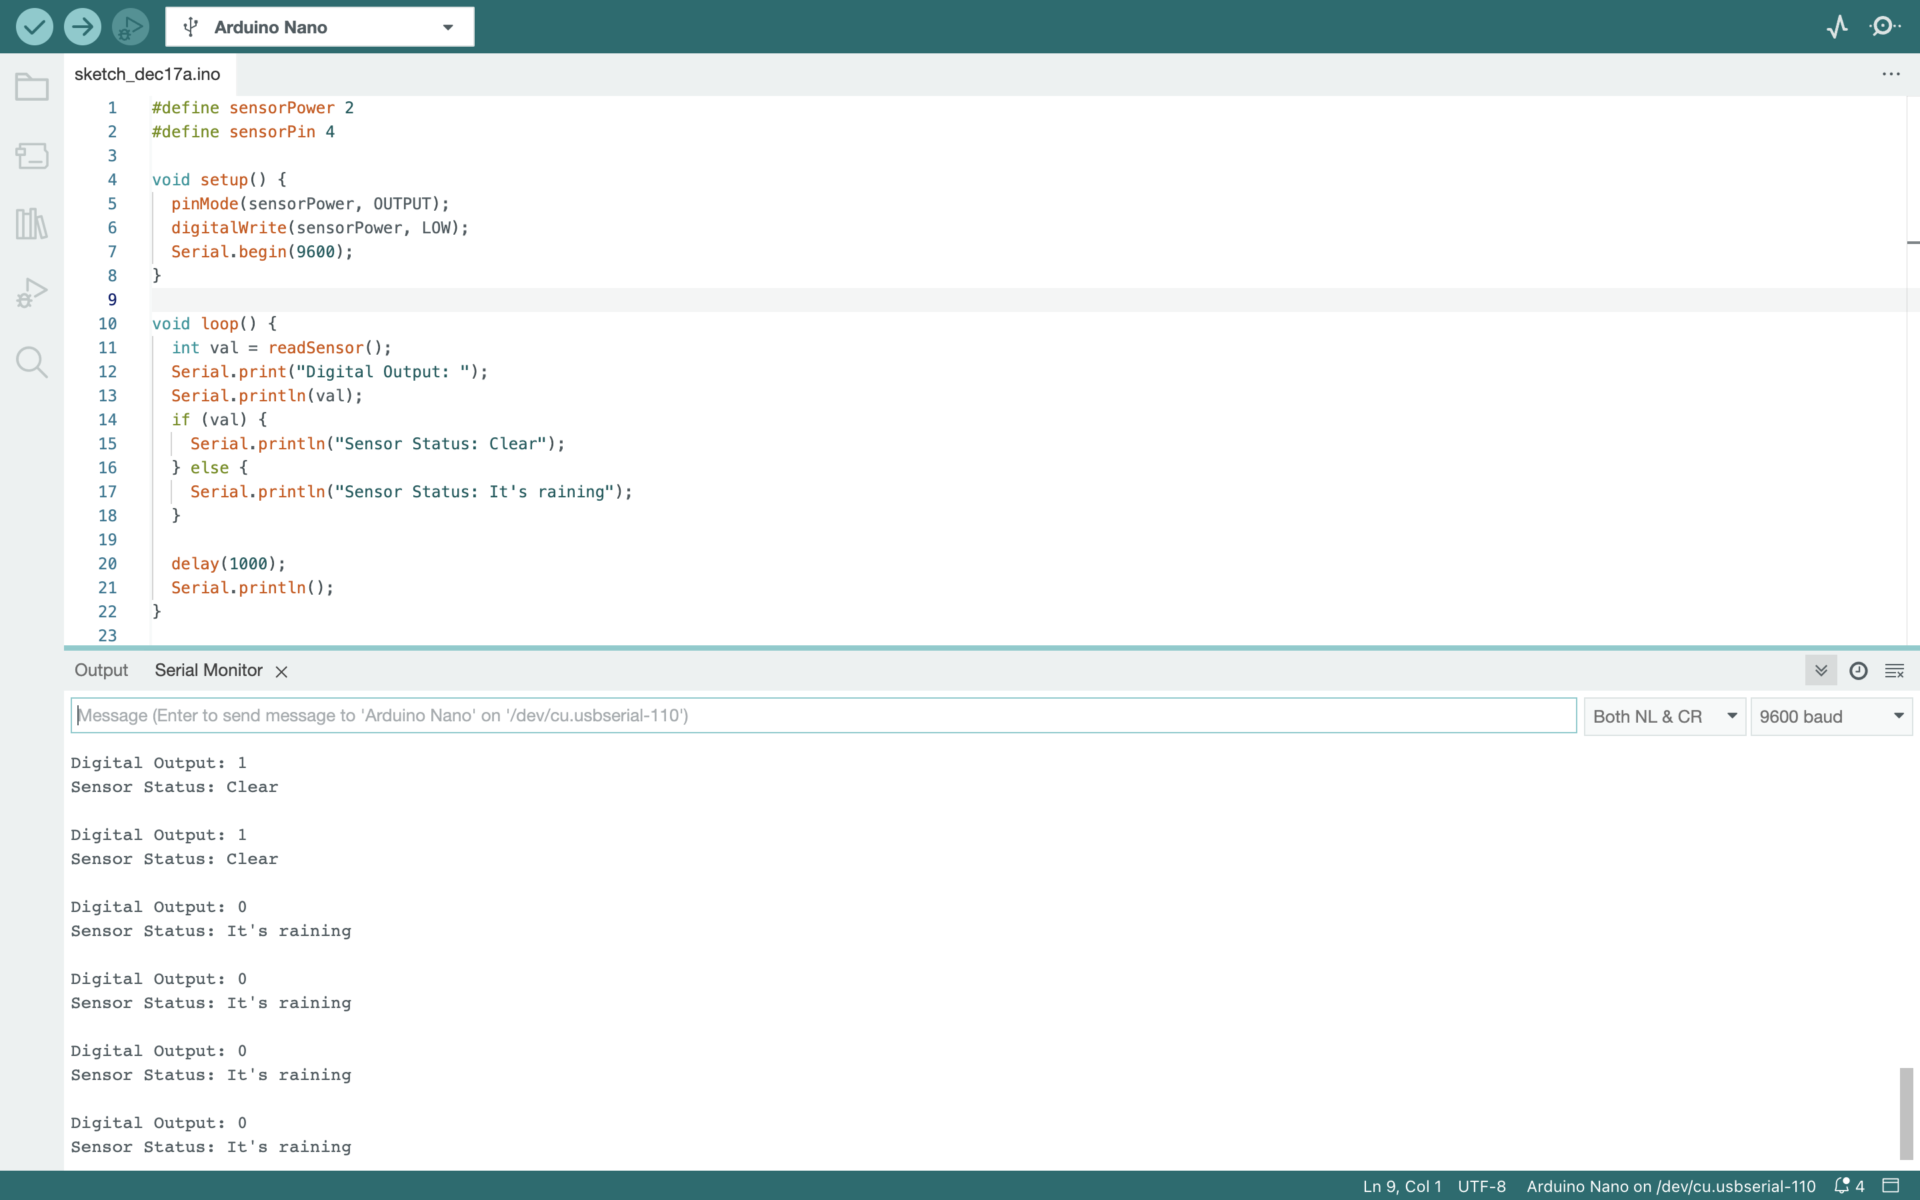
Task: Open the Search sidebar icon
Action: tap(32, 362)
